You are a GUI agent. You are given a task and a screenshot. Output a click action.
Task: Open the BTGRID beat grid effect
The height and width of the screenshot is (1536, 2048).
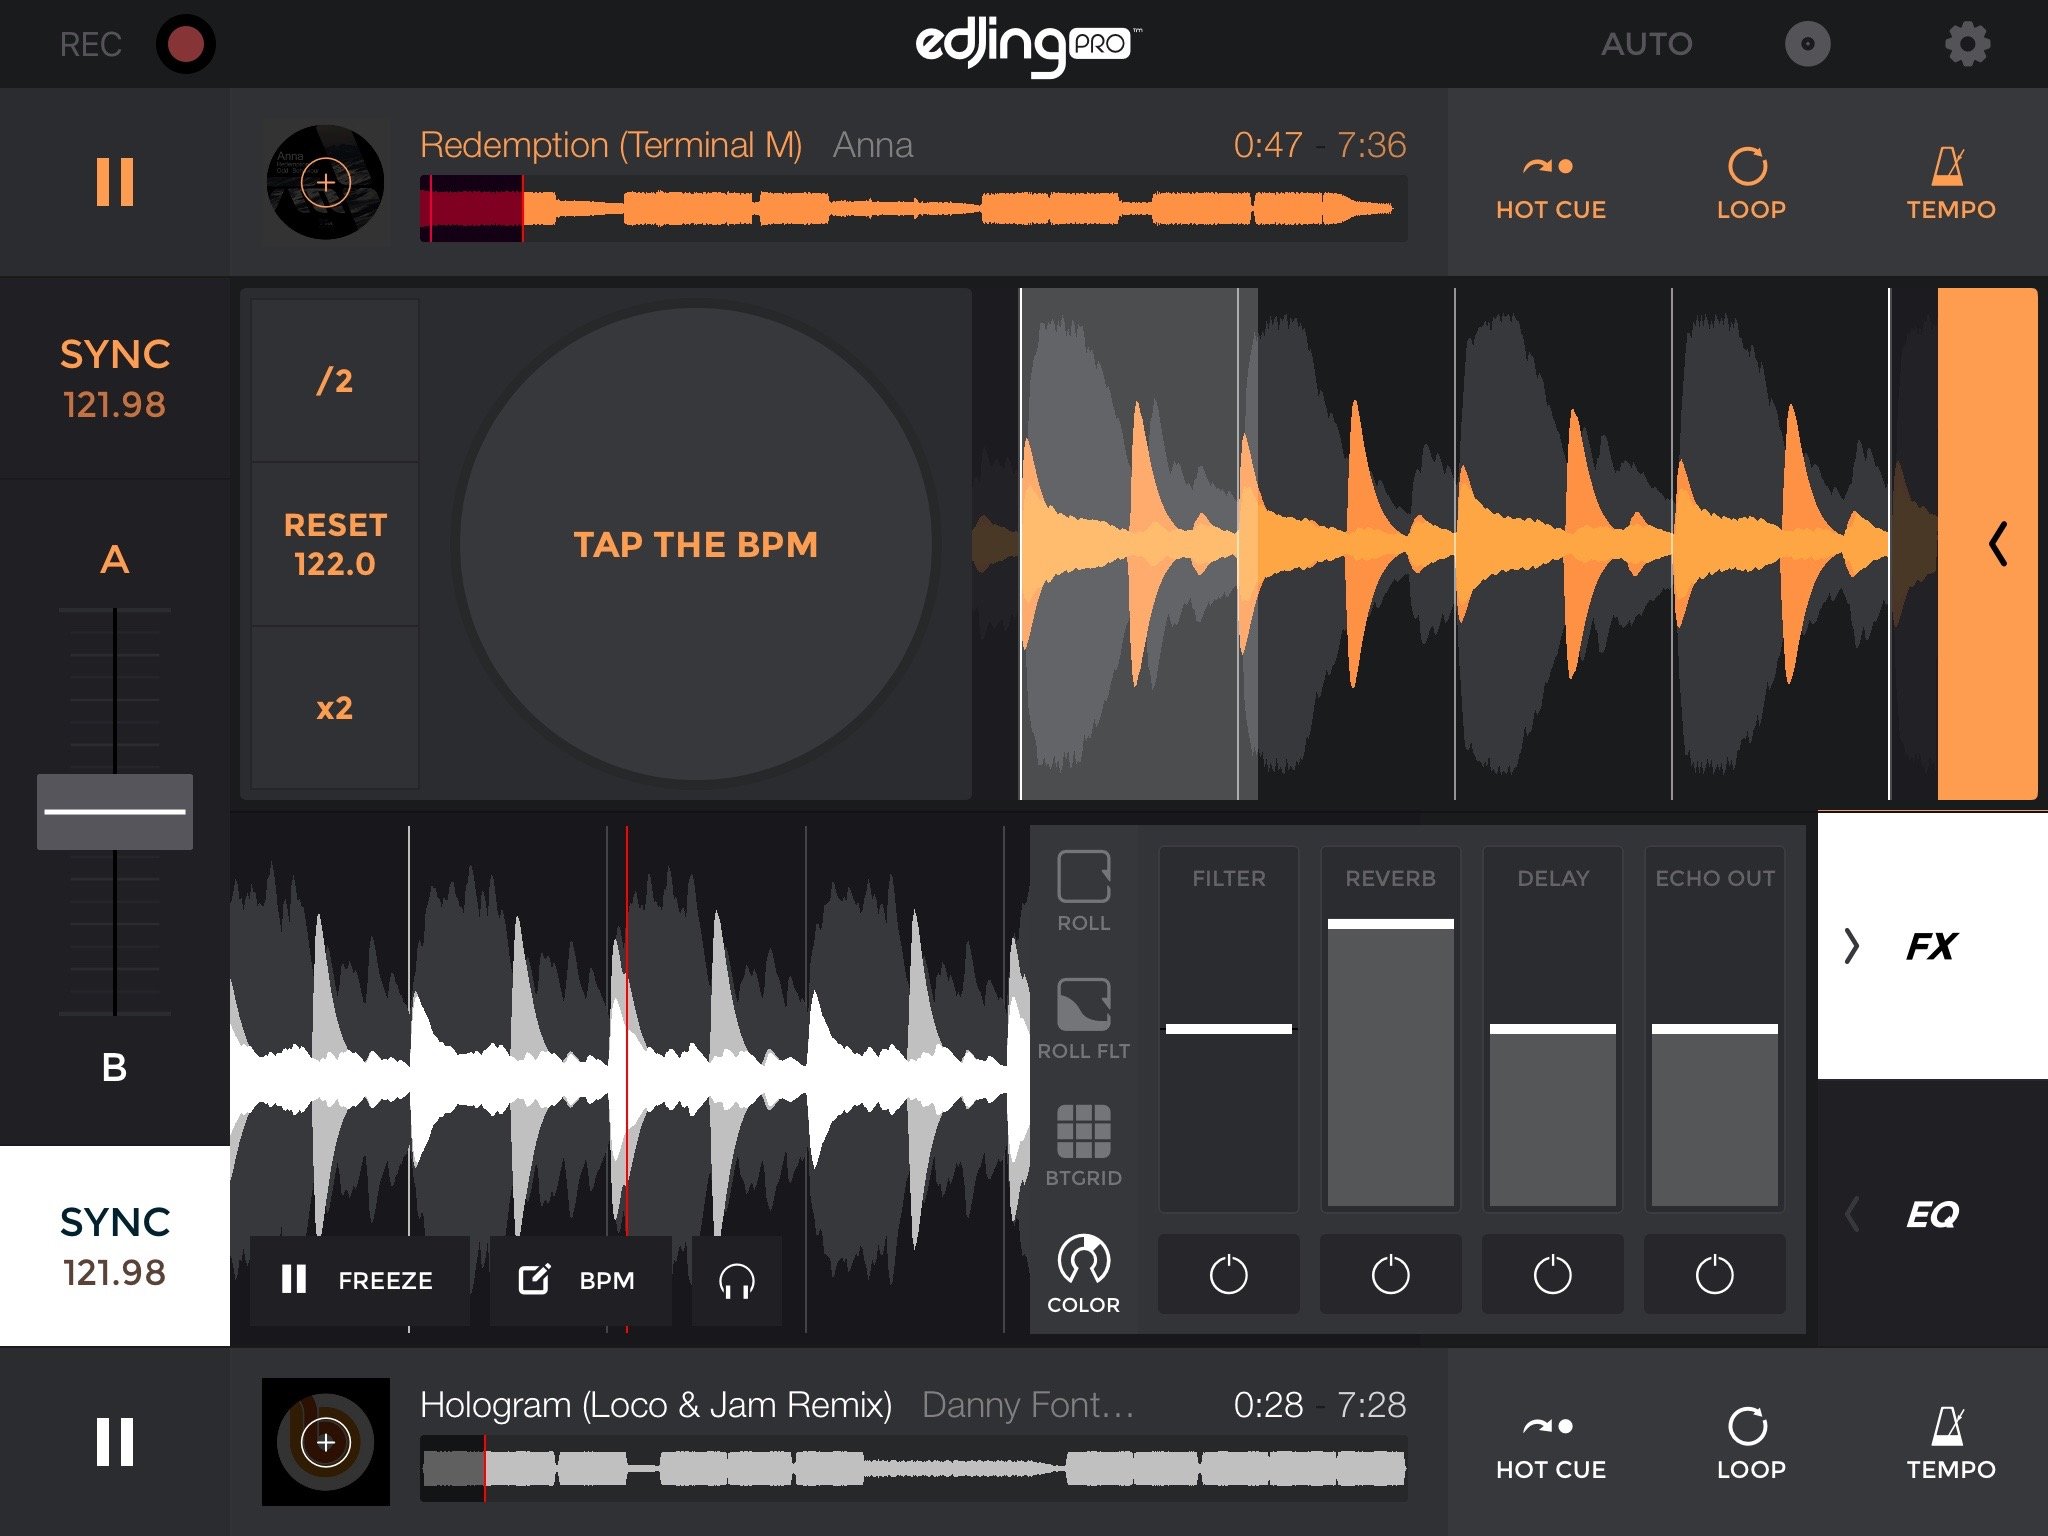(x=1083, y=1145)
